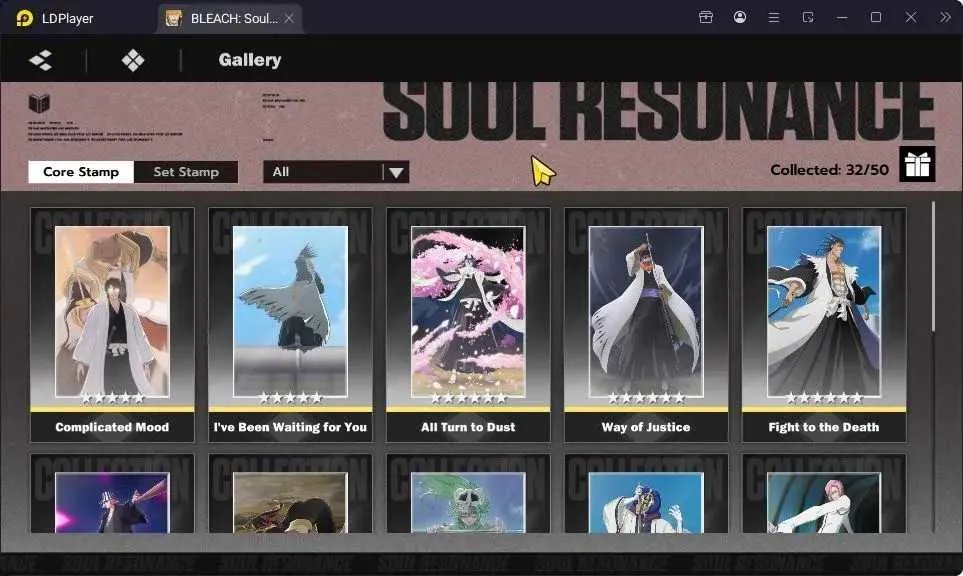Open the I've Been Waiting for You card
The image size is (963, 576).
tap(290, 325)
